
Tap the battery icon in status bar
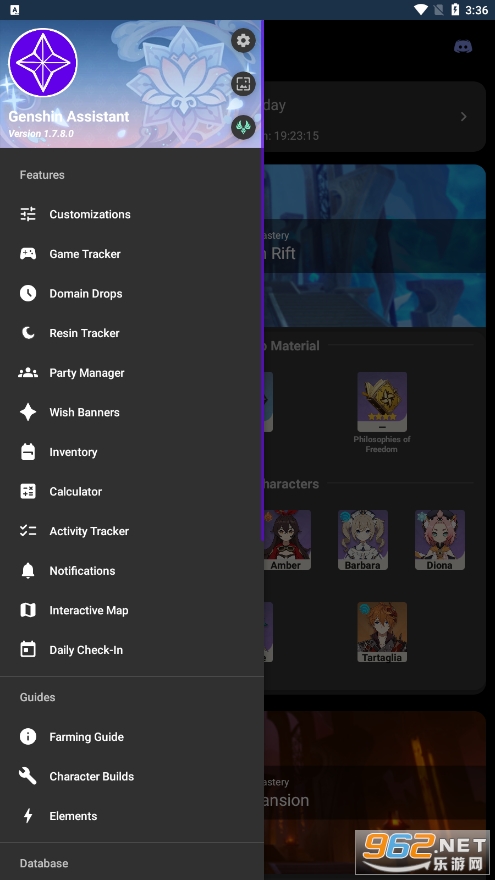tap(455, 10)
